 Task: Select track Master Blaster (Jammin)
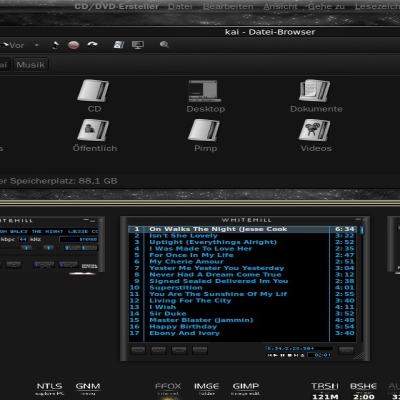click(242, 320)
